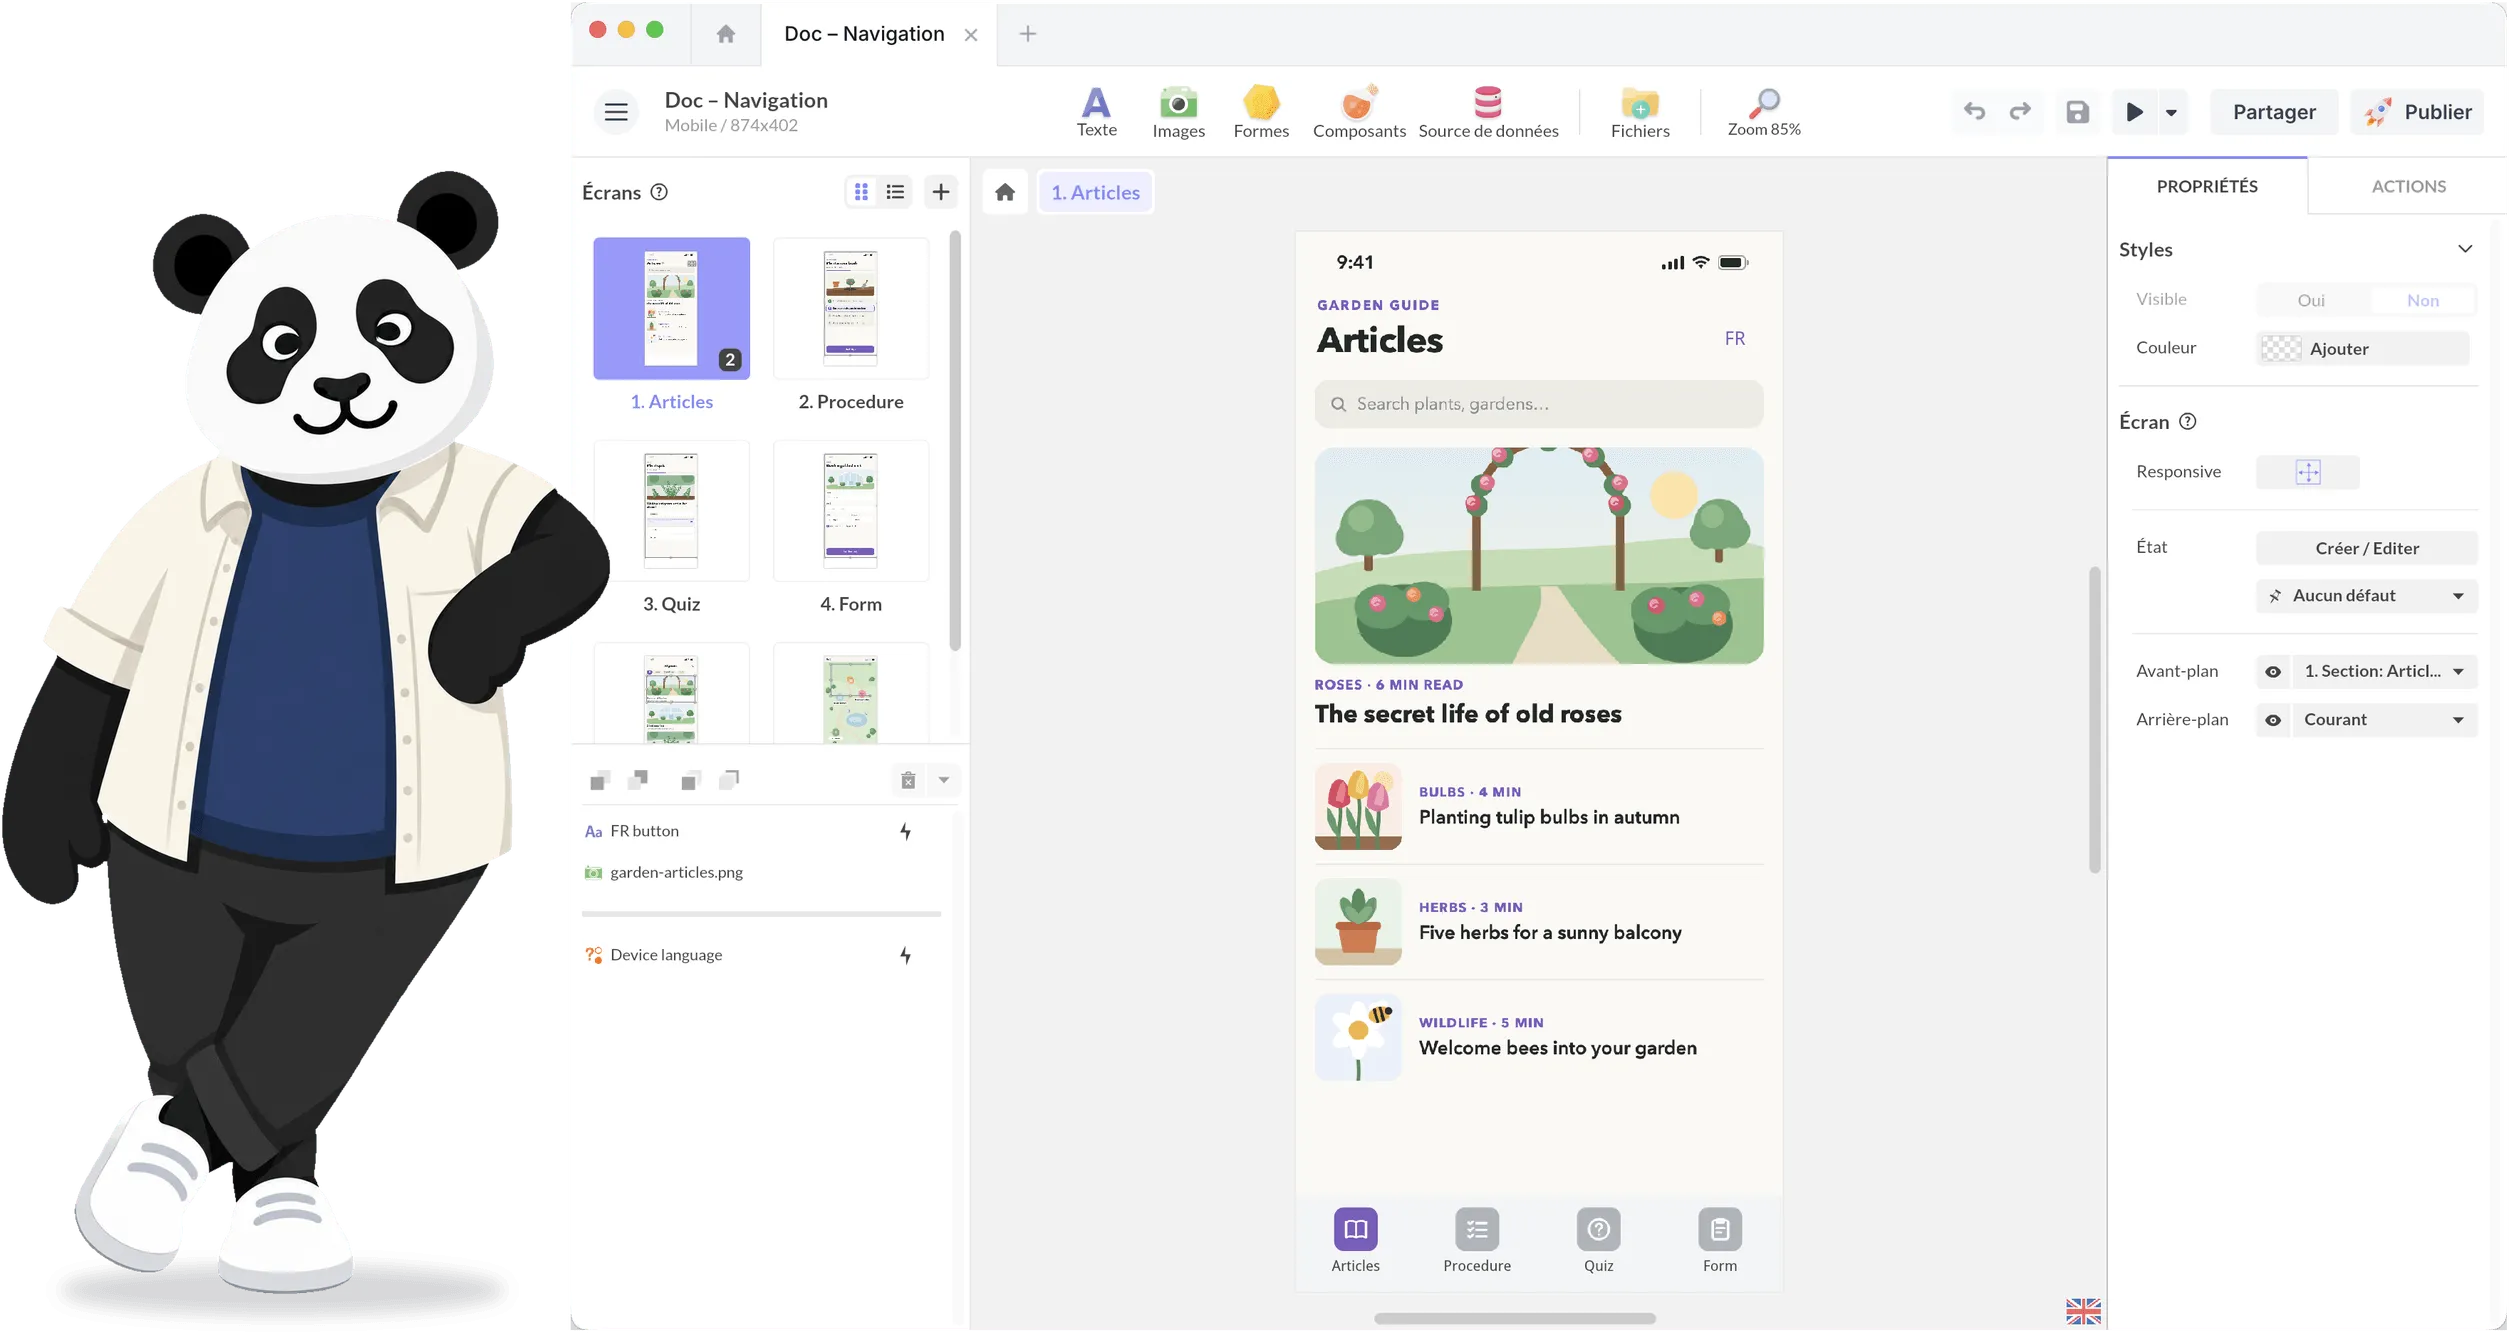The image size is (2509, 1333).
Task: Collapse the Styles section chevron
Action: (x=2463, y=249)
